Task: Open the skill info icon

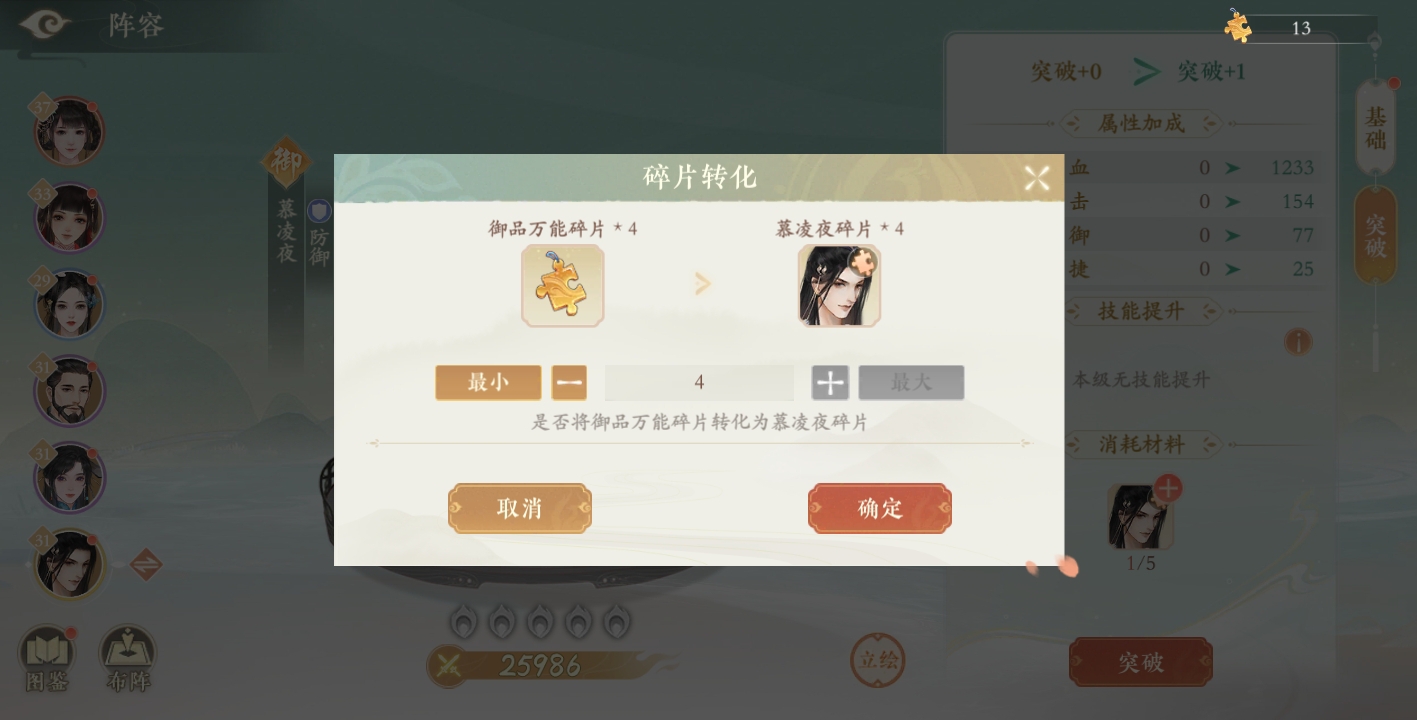Action: (1297, 343)
